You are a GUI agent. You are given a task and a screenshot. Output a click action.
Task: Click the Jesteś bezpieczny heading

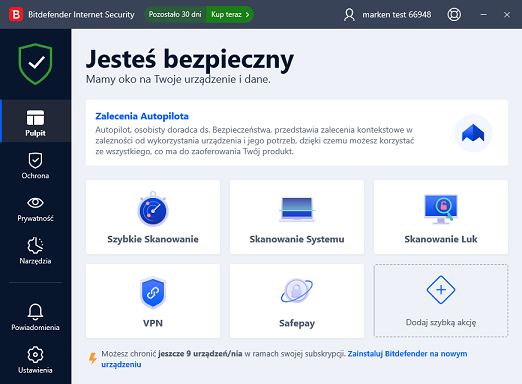point(190,60)
